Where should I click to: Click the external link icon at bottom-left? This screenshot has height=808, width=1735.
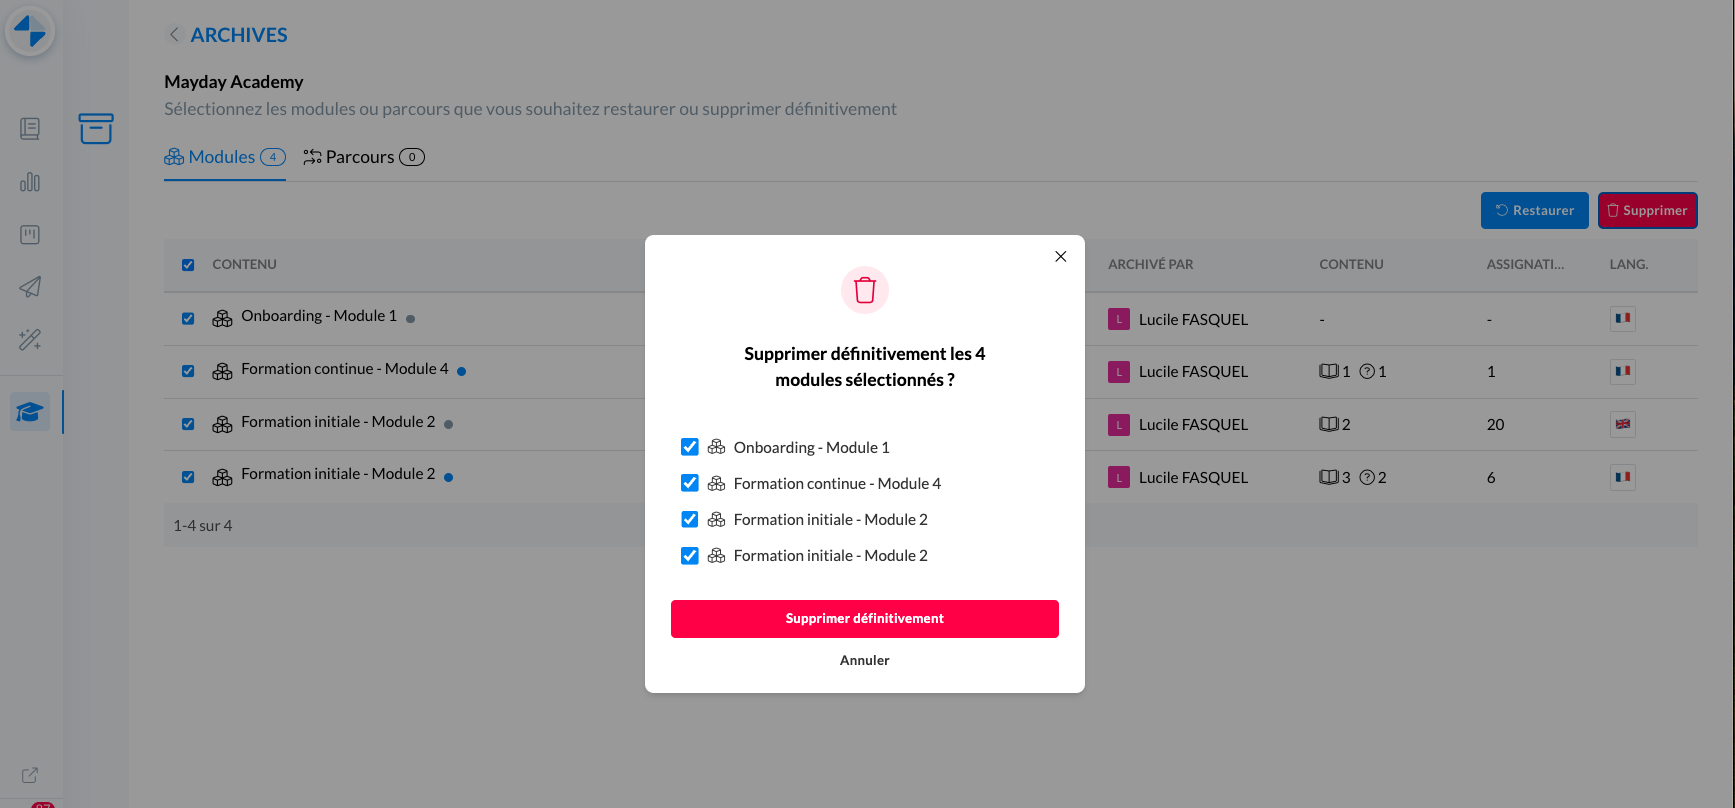click(30, 775)
